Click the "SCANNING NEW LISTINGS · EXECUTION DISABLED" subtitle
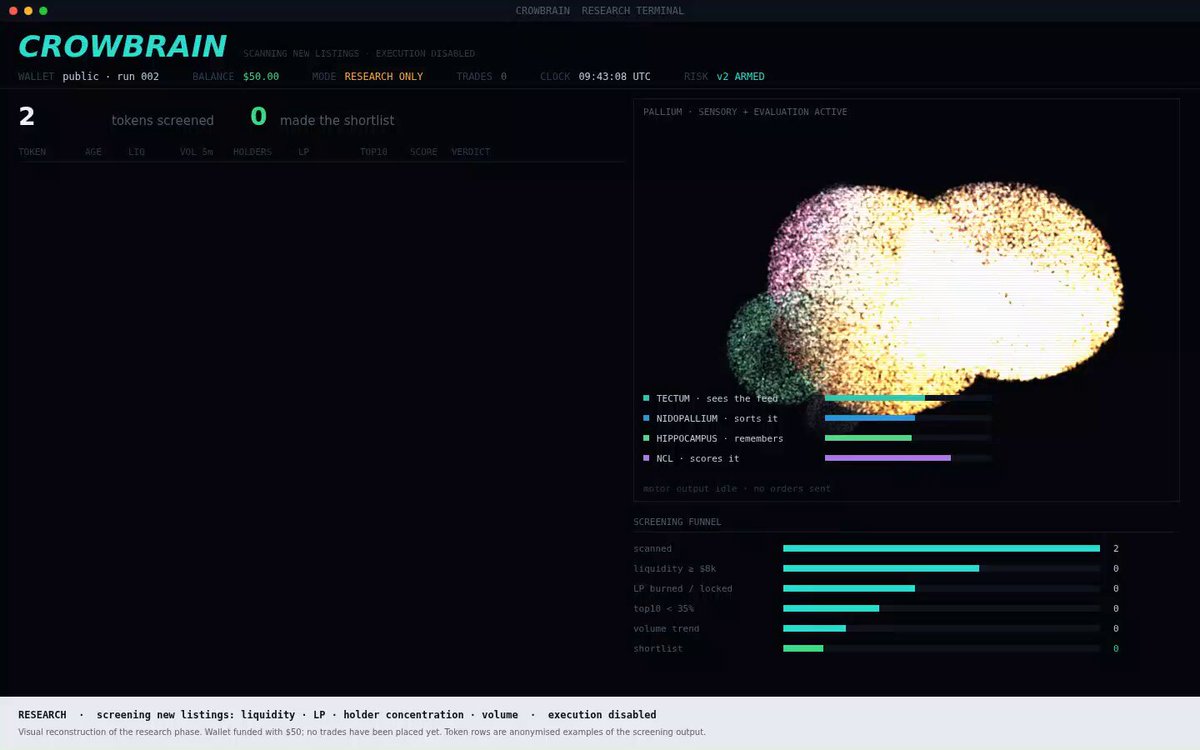Screen dimensions: 1200x750 tap(359, 54)
